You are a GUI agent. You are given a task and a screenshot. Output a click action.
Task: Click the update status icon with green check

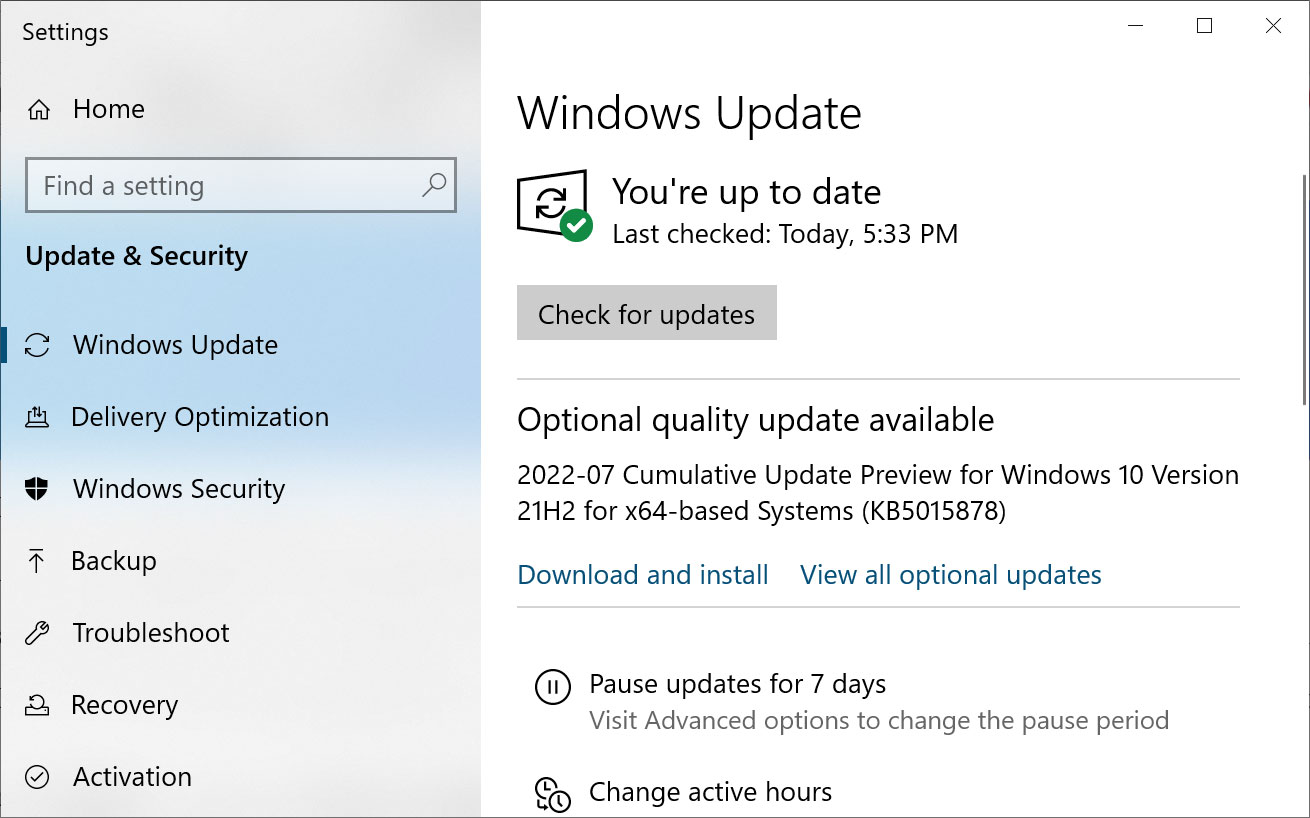[554, 205]
